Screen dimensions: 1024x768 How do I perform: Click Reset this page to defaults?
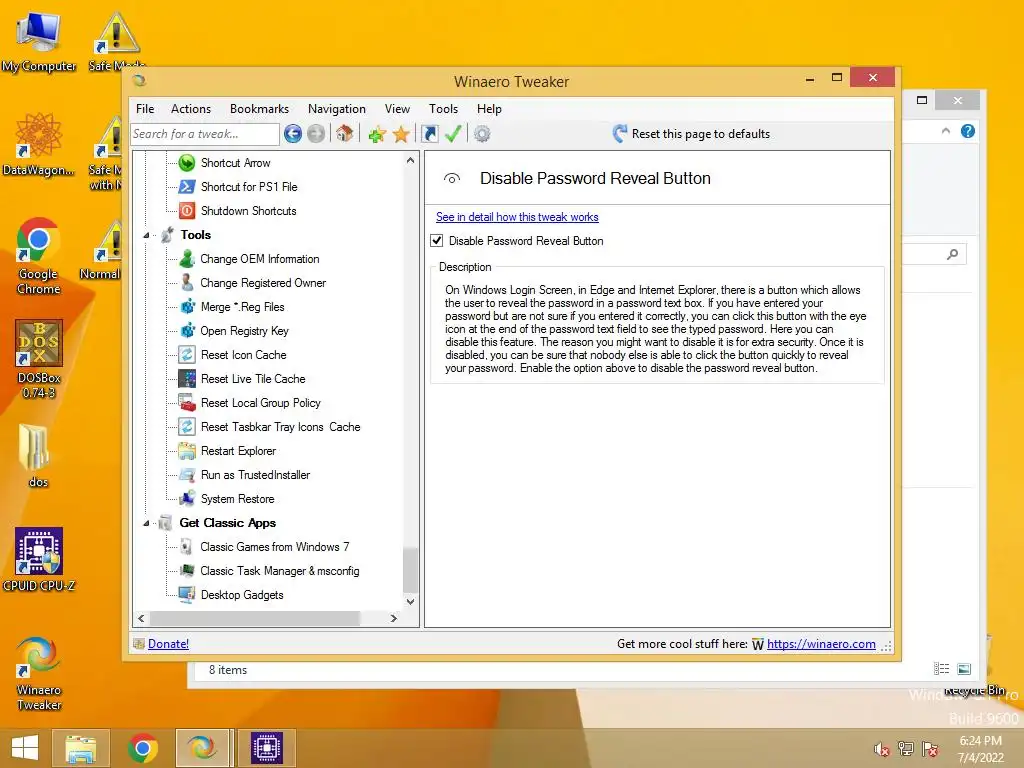[x=692, y=134]
